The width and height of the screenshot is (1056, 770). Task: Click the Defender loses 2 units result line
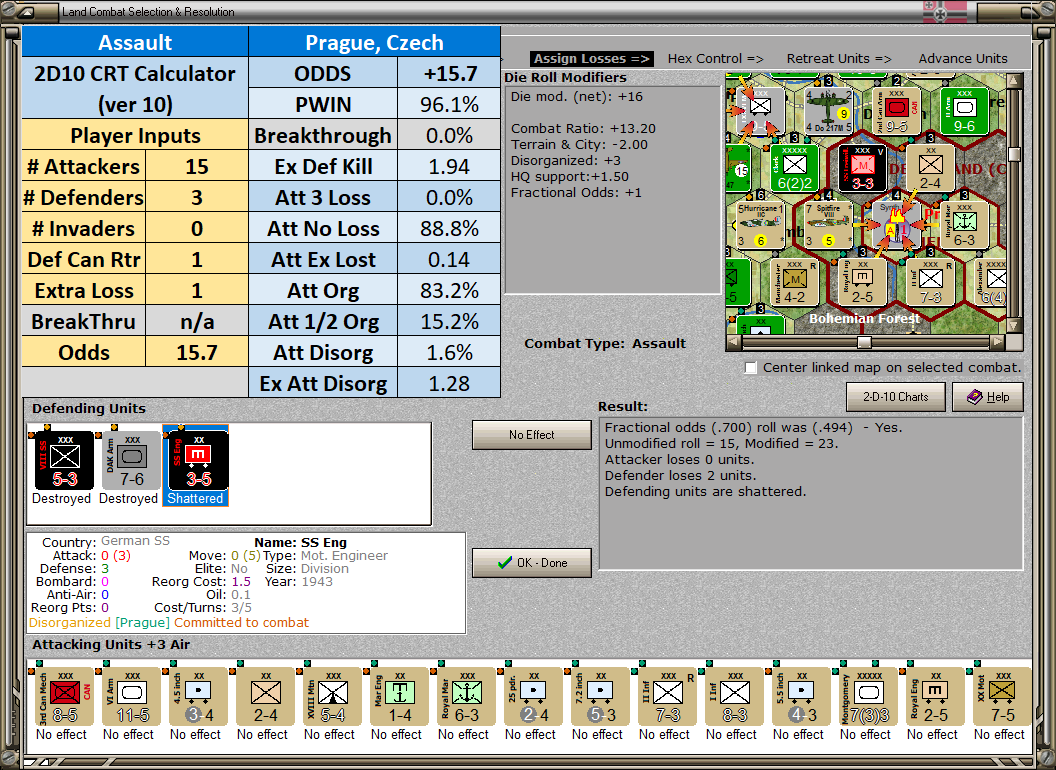[680, 476]
